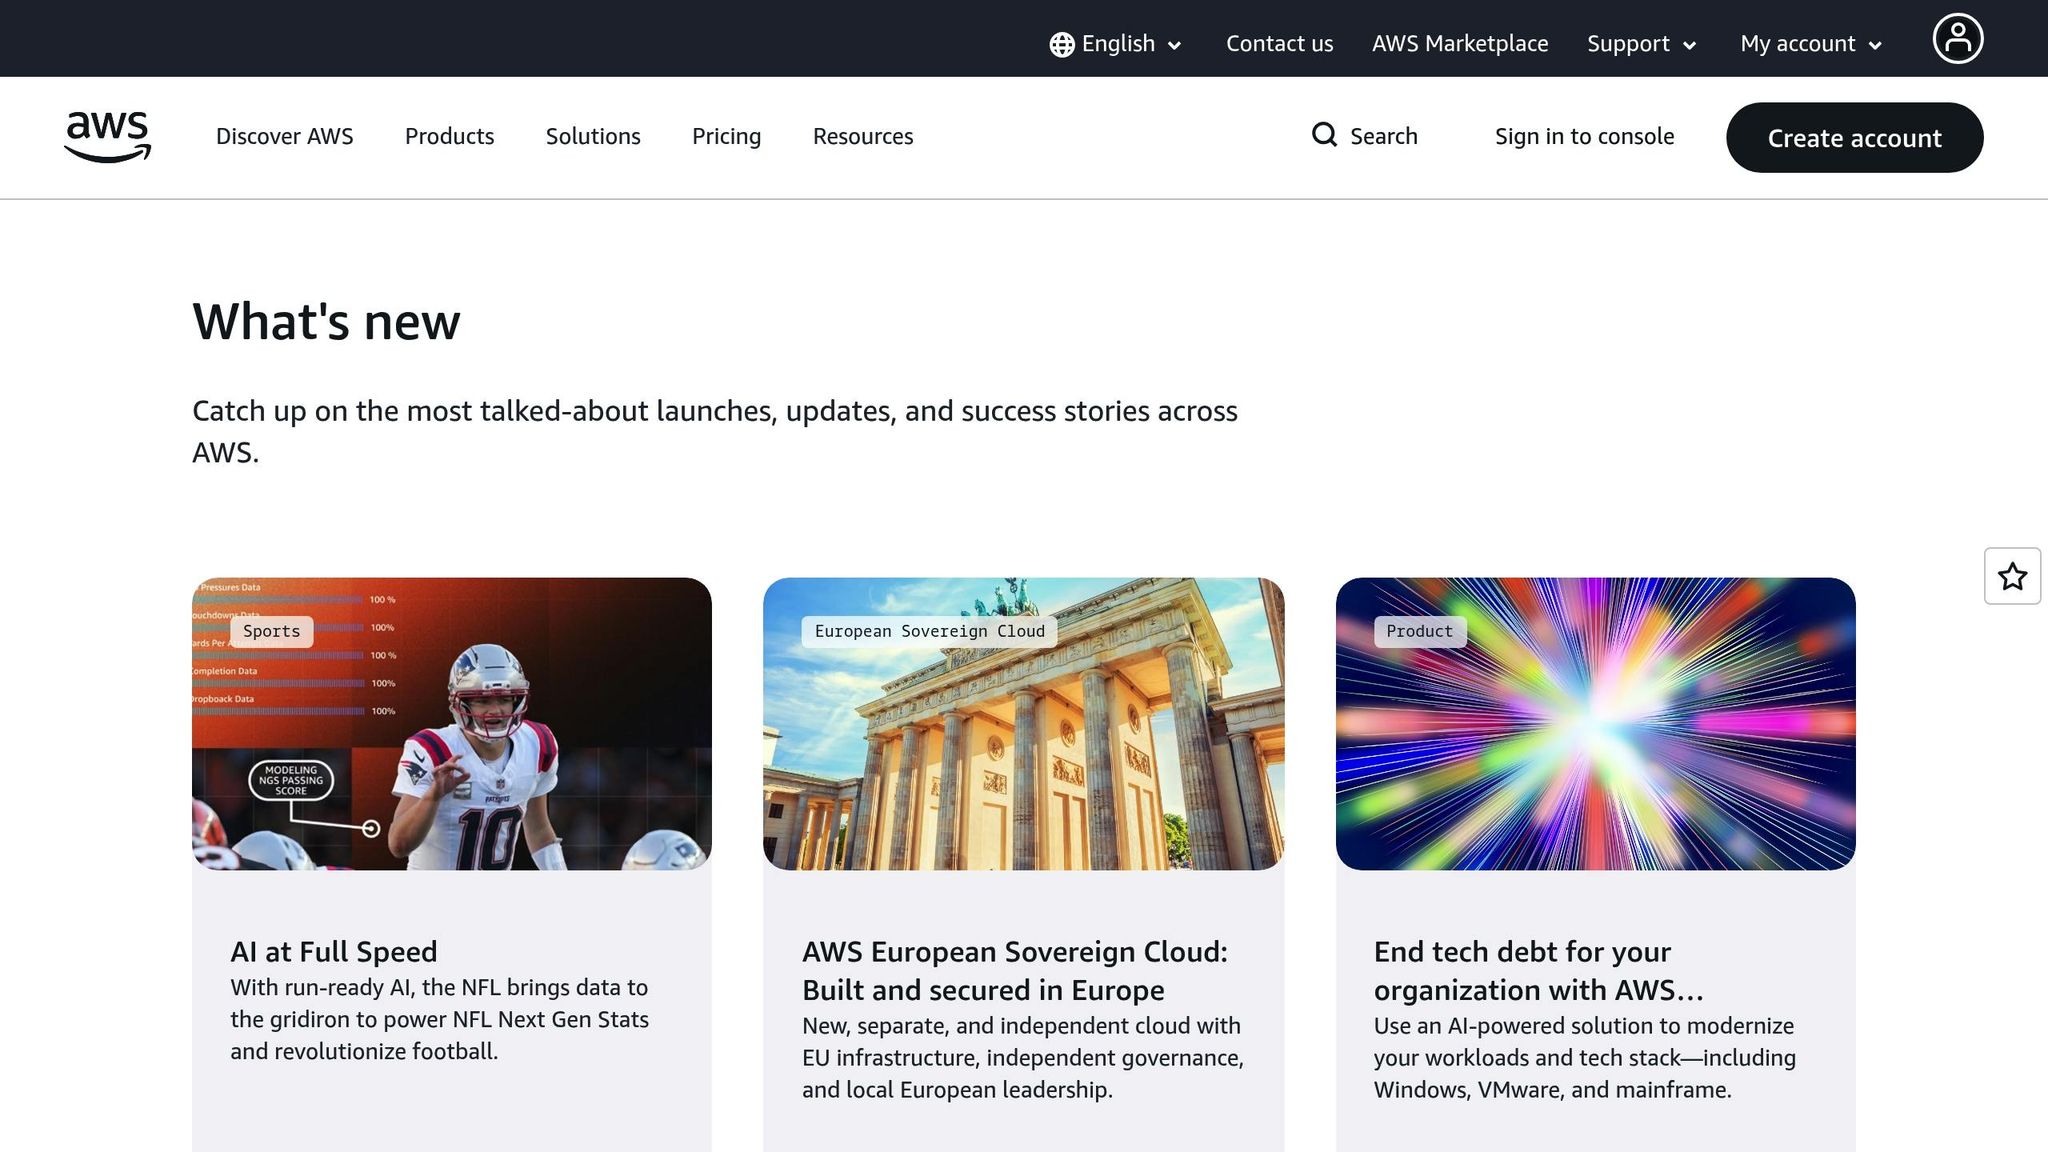Expand the My account dropdown

[1809, 43]
